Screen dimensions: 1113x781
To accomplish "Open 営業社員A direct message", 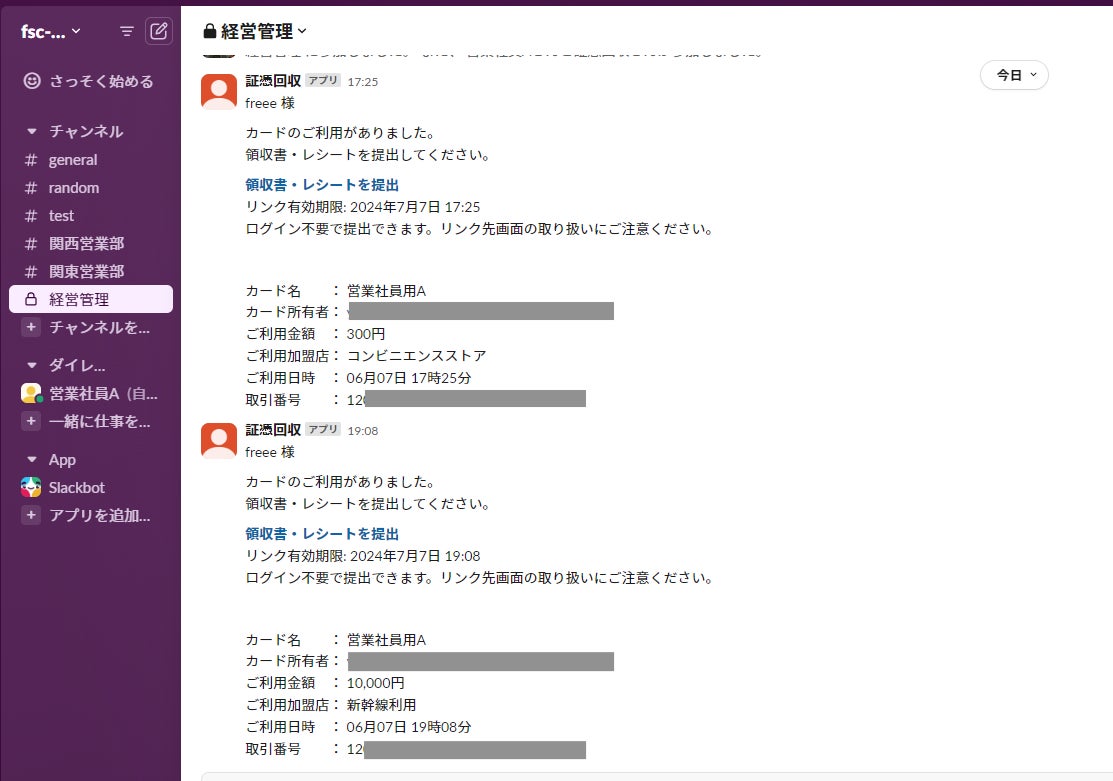I will [x=103, y=393].
